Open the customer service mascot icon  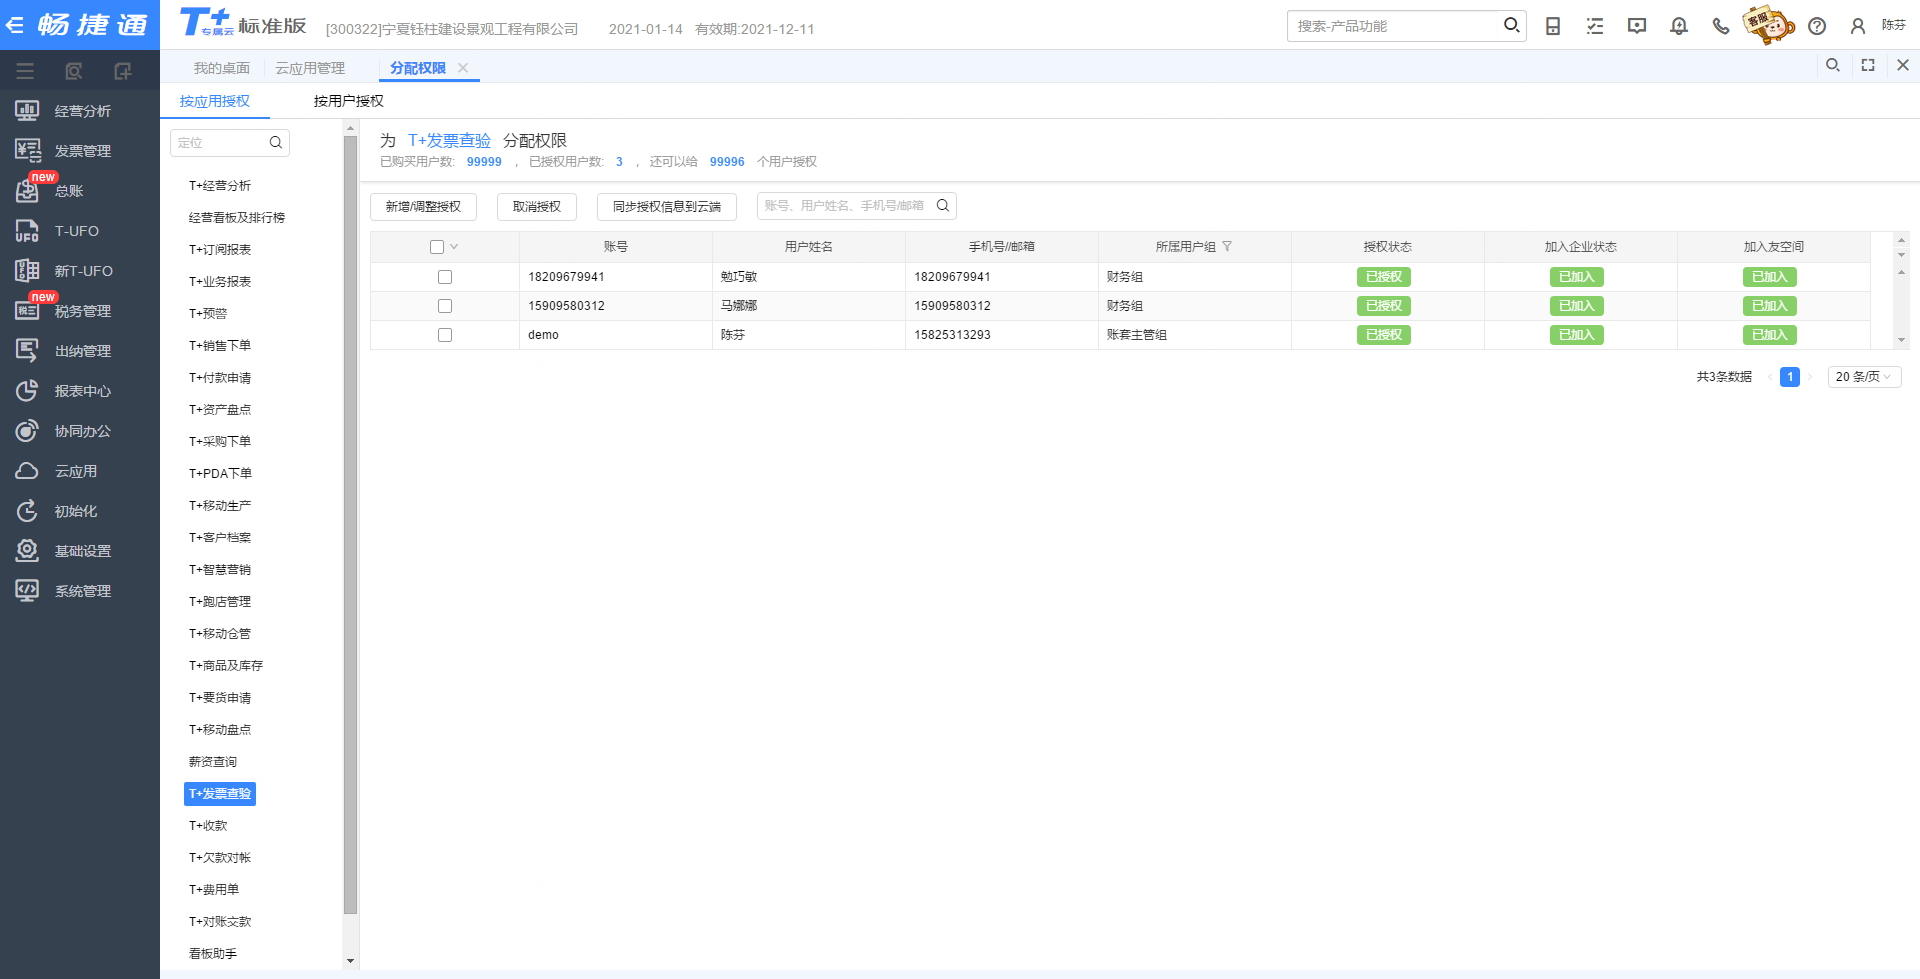(1768, 24)
